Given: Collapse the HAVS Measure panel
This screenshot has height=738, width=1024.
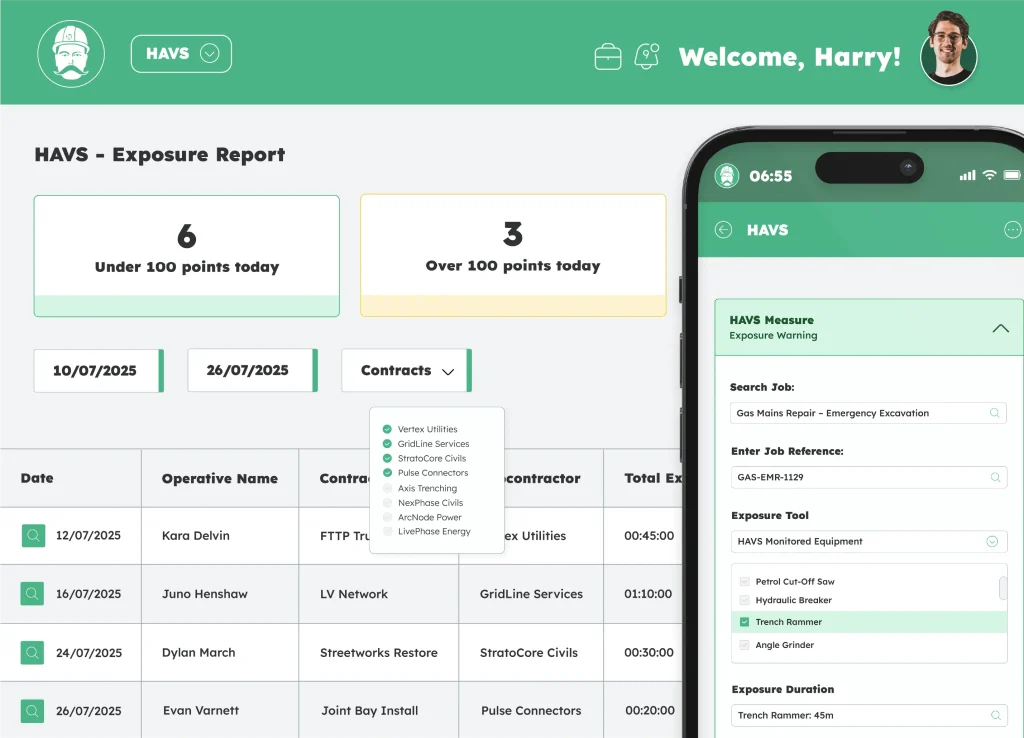Looking at the screenshot, I should click(1000, 328).
